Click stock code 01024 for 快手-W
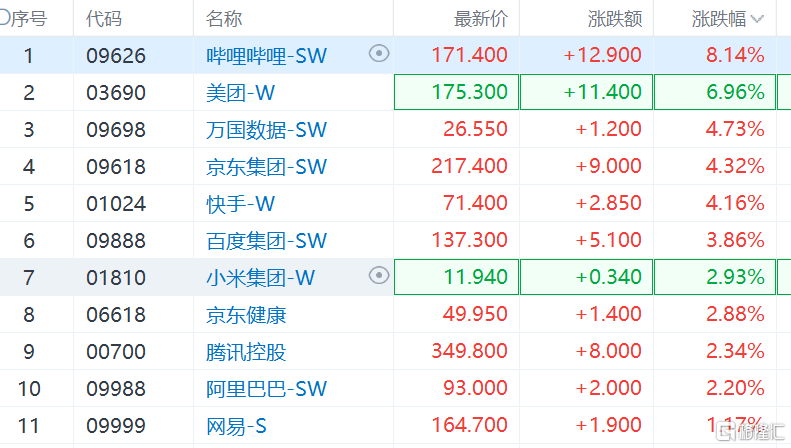Viewport: 791px width, 448px height. (x=116, y=204)
